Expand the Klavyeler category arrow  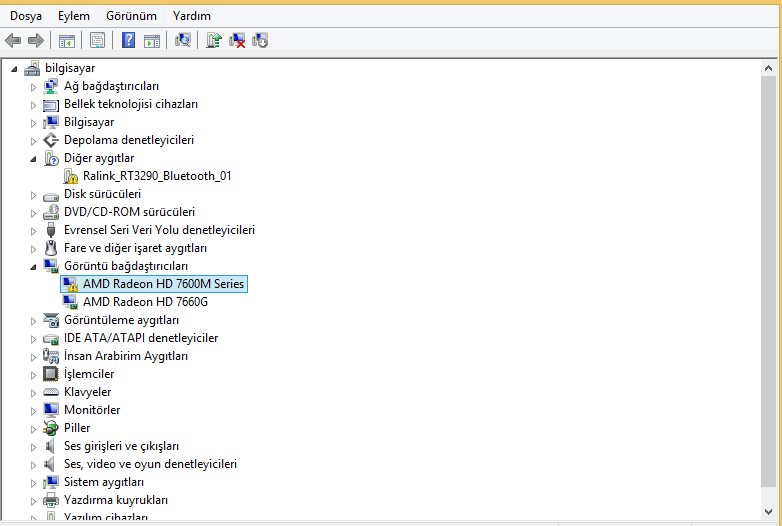point(33,393)
